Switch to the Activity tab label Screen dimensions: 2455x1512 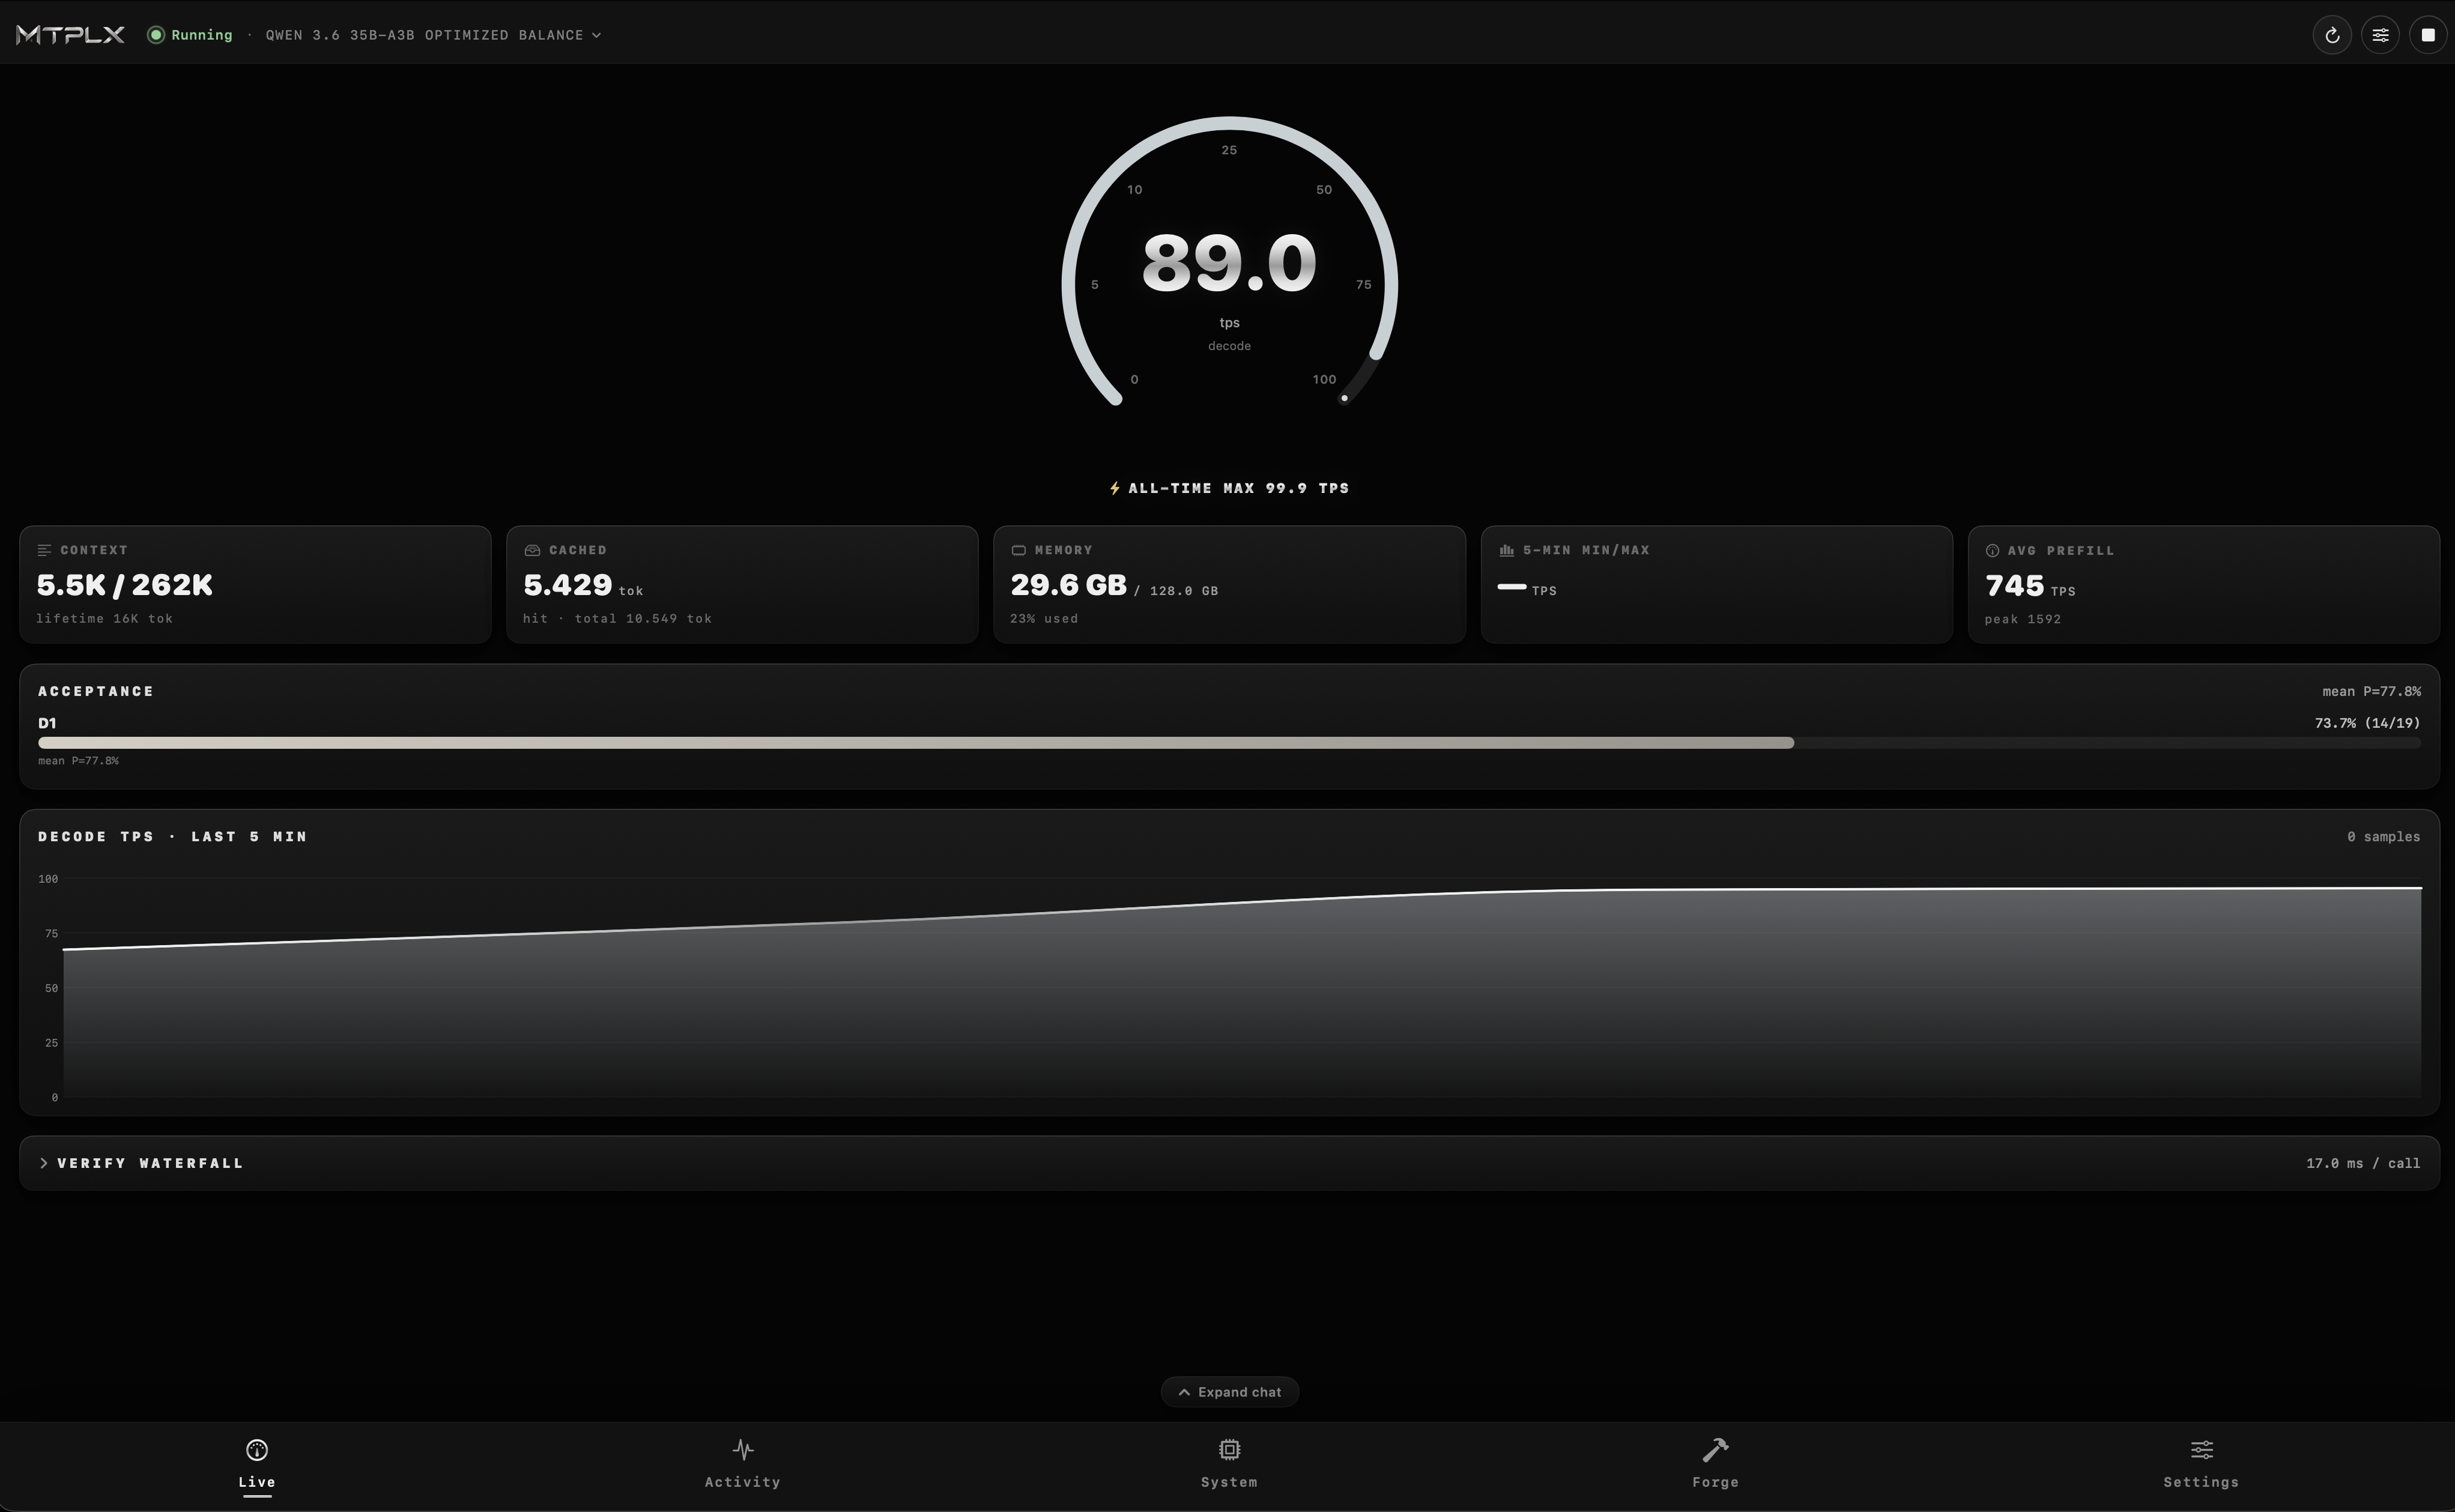[x=743, y=1482]
